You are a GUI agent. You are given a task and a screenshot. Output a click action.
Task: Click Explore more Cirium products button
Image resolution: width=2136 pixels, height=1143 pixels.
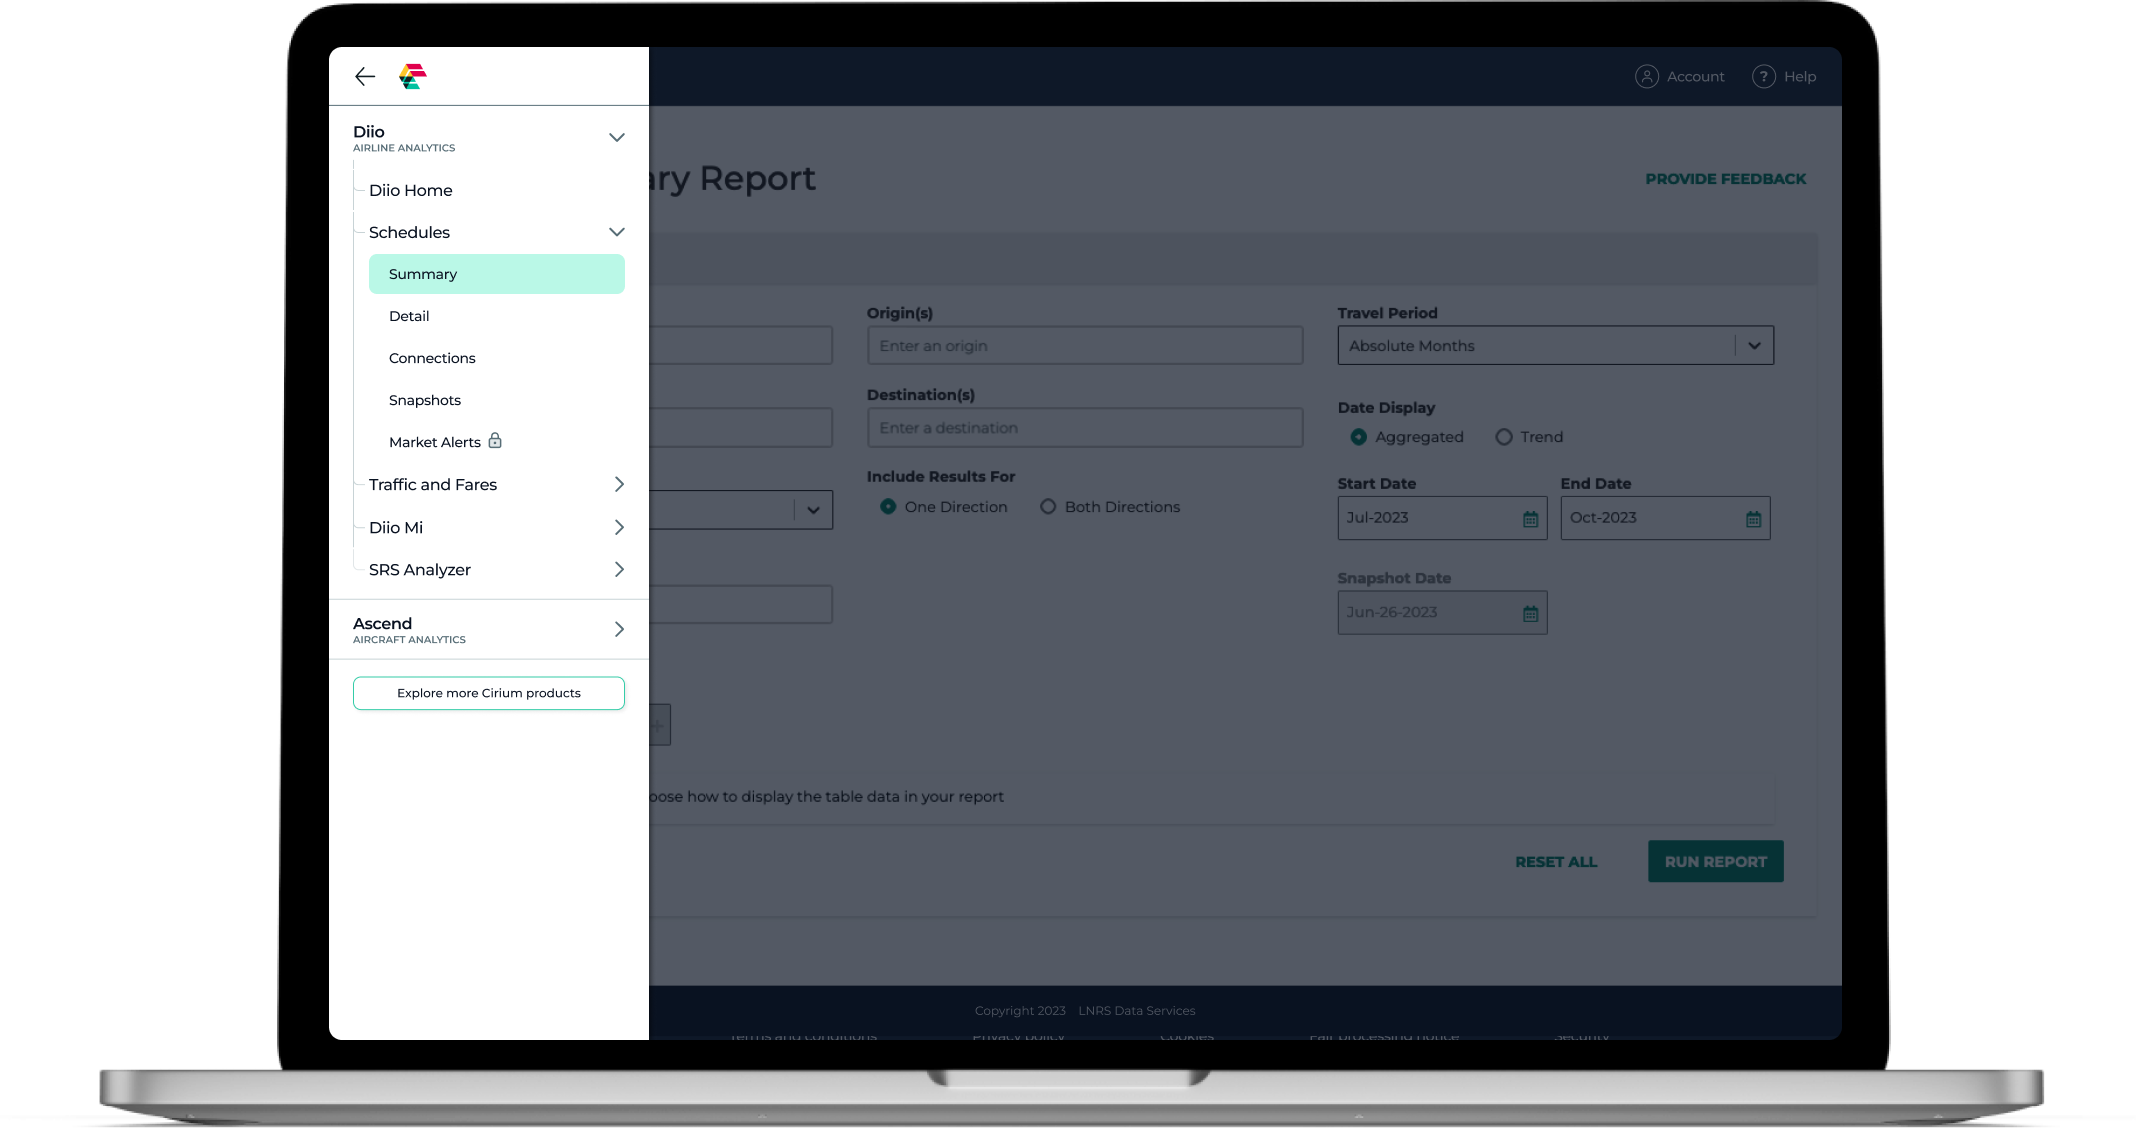click(488, 693)
